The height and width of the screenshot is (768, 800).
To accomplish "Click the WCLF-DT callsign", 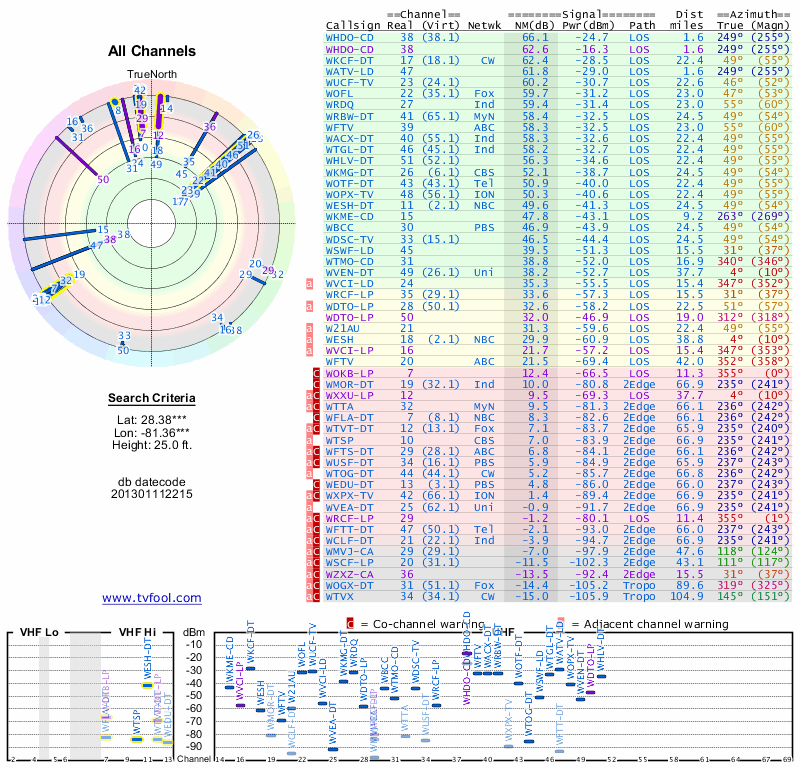I will 349,540.
